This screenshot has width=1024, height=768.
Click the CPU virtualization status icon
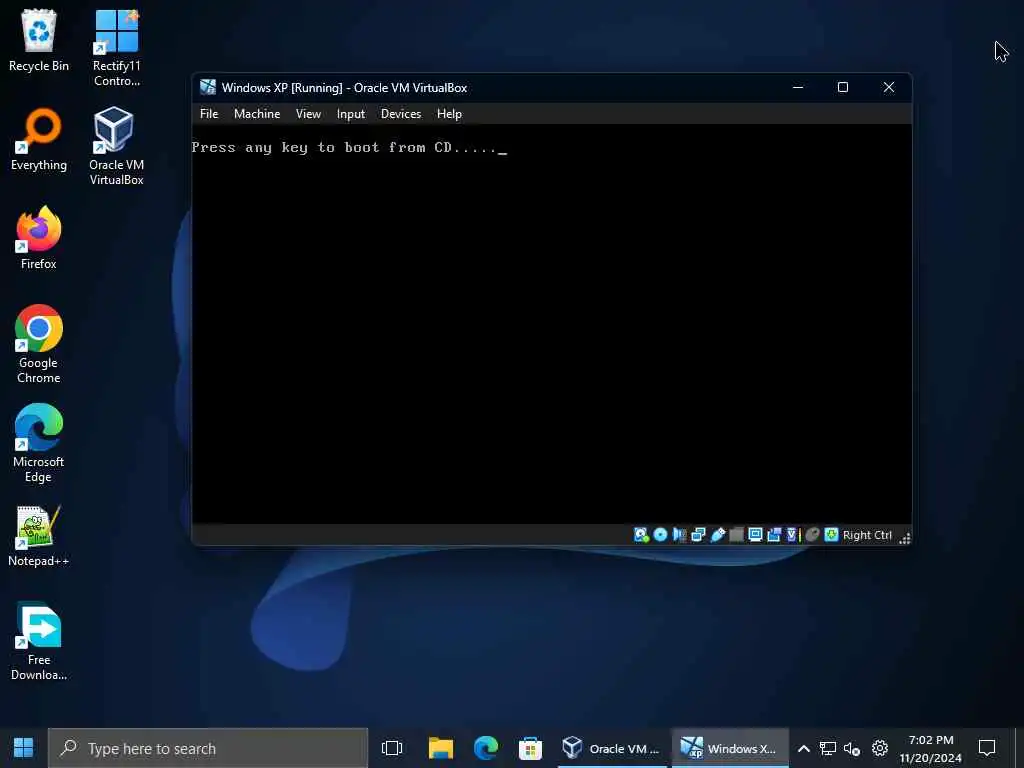(793, 535)
